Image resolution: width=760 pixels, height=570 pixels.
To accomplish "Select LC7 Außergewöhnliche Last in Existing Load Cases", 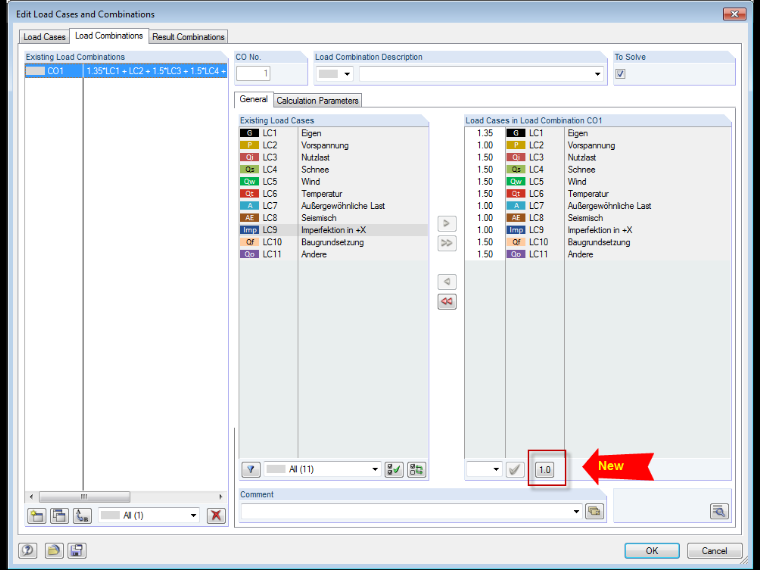I will pyautogui.click(x=333, y=206).
